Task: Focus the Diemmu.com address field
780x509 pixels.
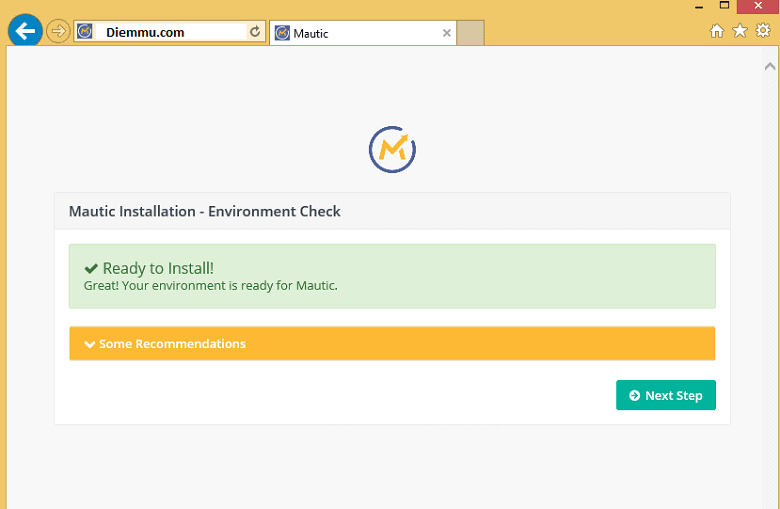Action: tap(169, 32)
